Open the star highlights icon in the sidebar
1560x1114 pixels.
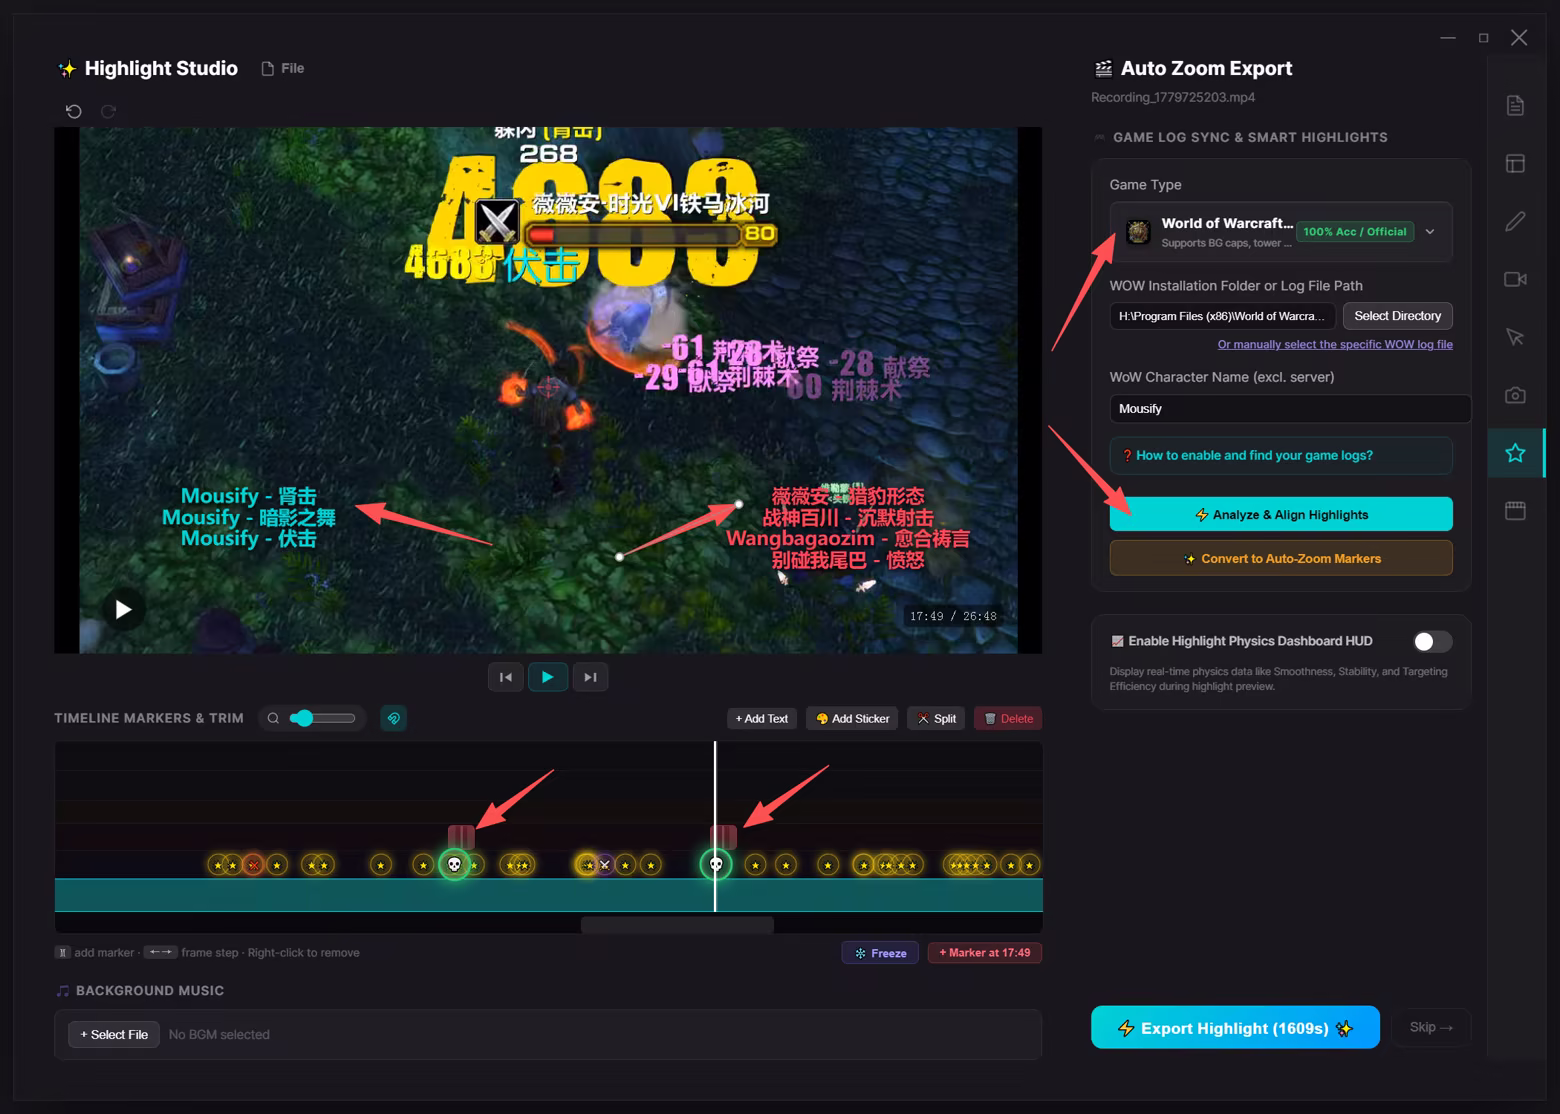[x=1515, y=453]
